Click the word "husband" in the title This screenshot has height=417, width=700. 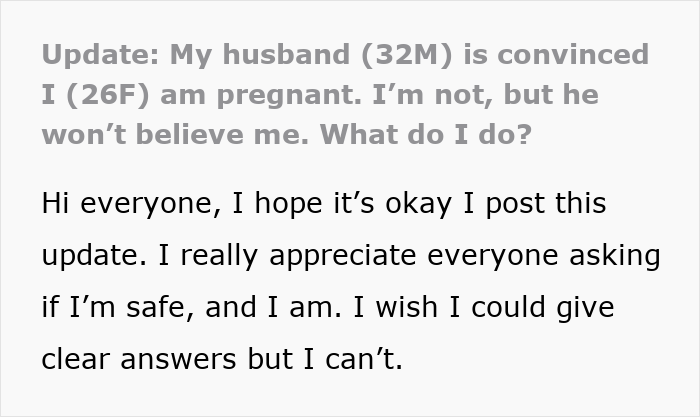(274, 56)
